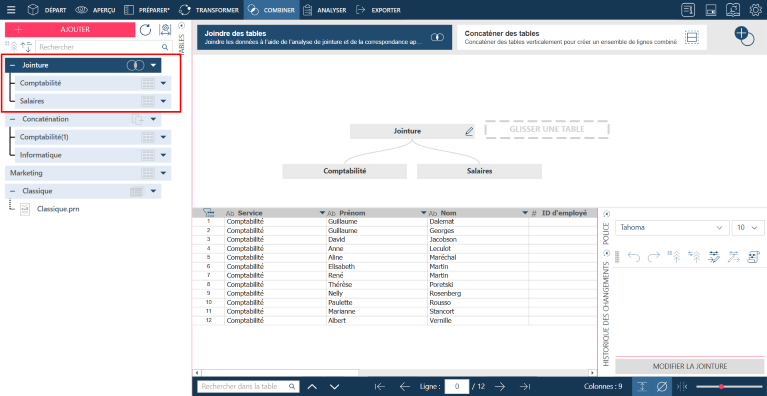Click the zoom slider handle

pyautogui.click(x=721, y=387)
